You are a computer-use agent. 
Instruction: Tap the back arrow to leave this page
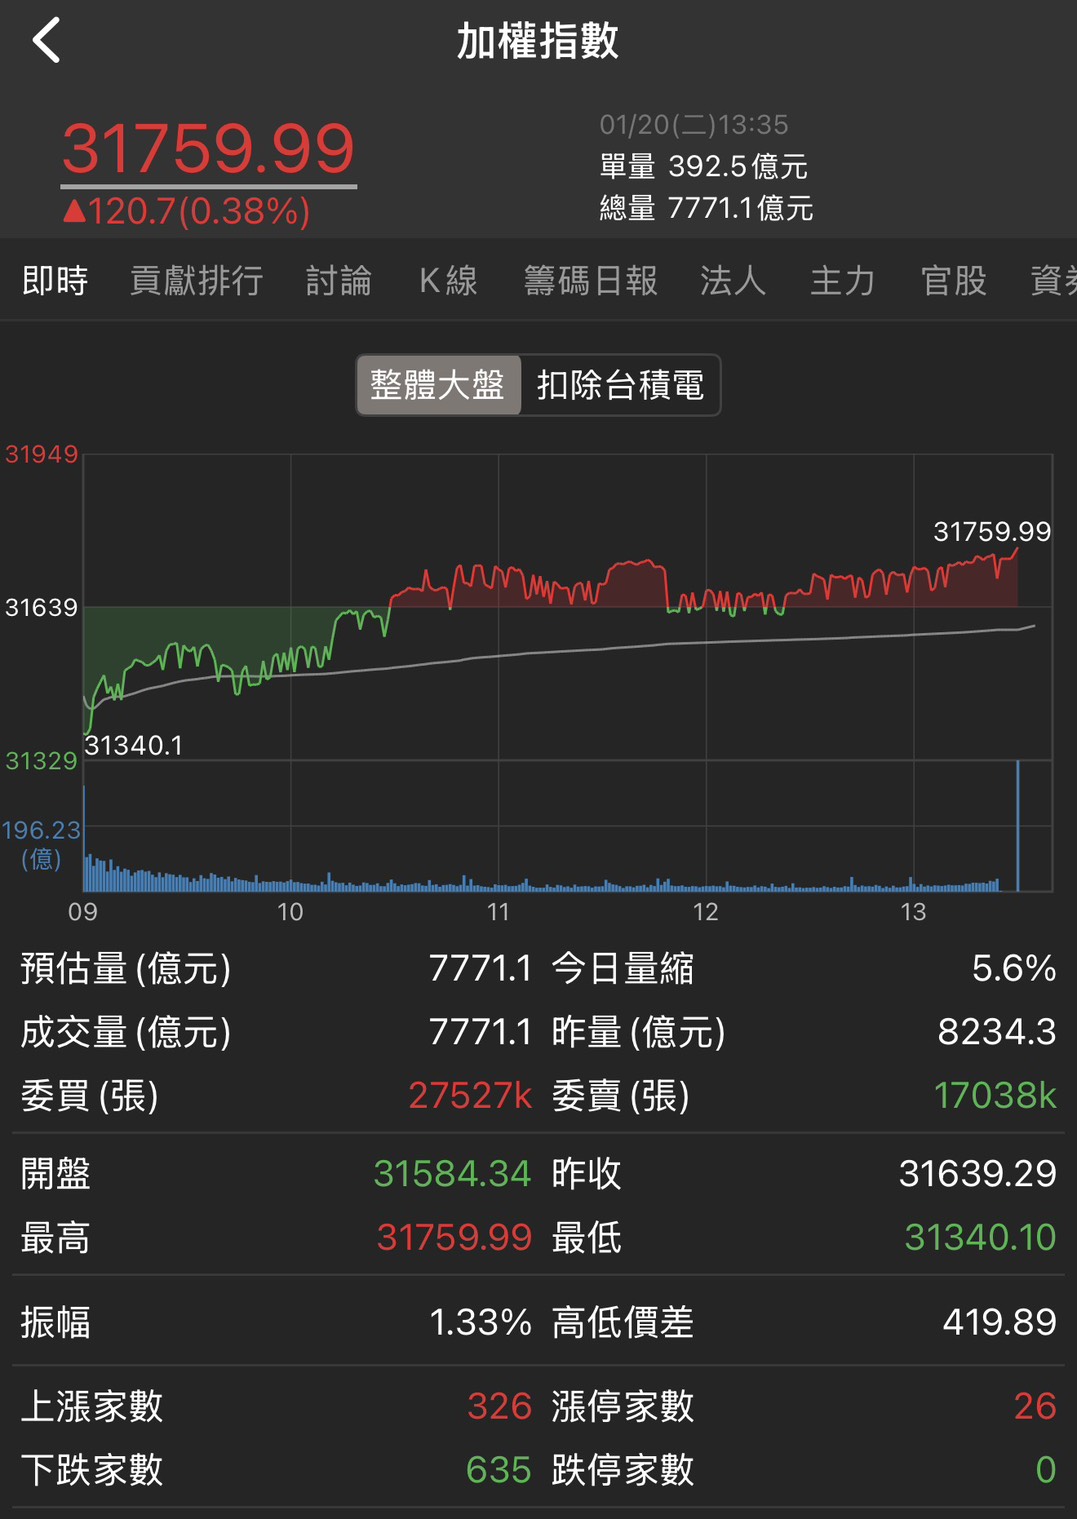45,42
